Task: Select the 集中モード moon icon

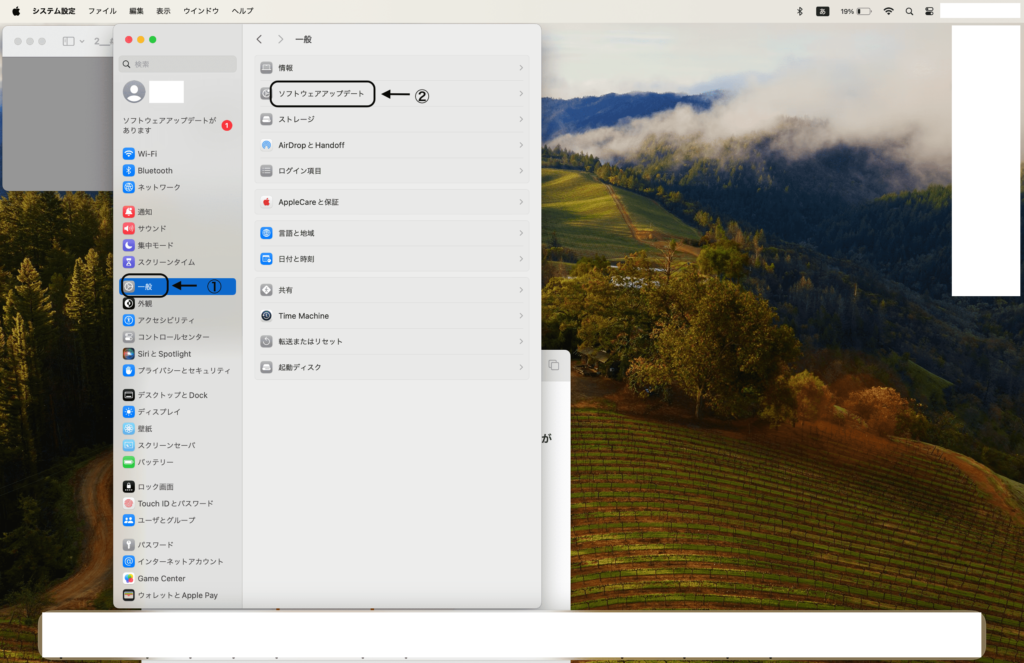Action: pyautogui.click(x=129, y=246)
